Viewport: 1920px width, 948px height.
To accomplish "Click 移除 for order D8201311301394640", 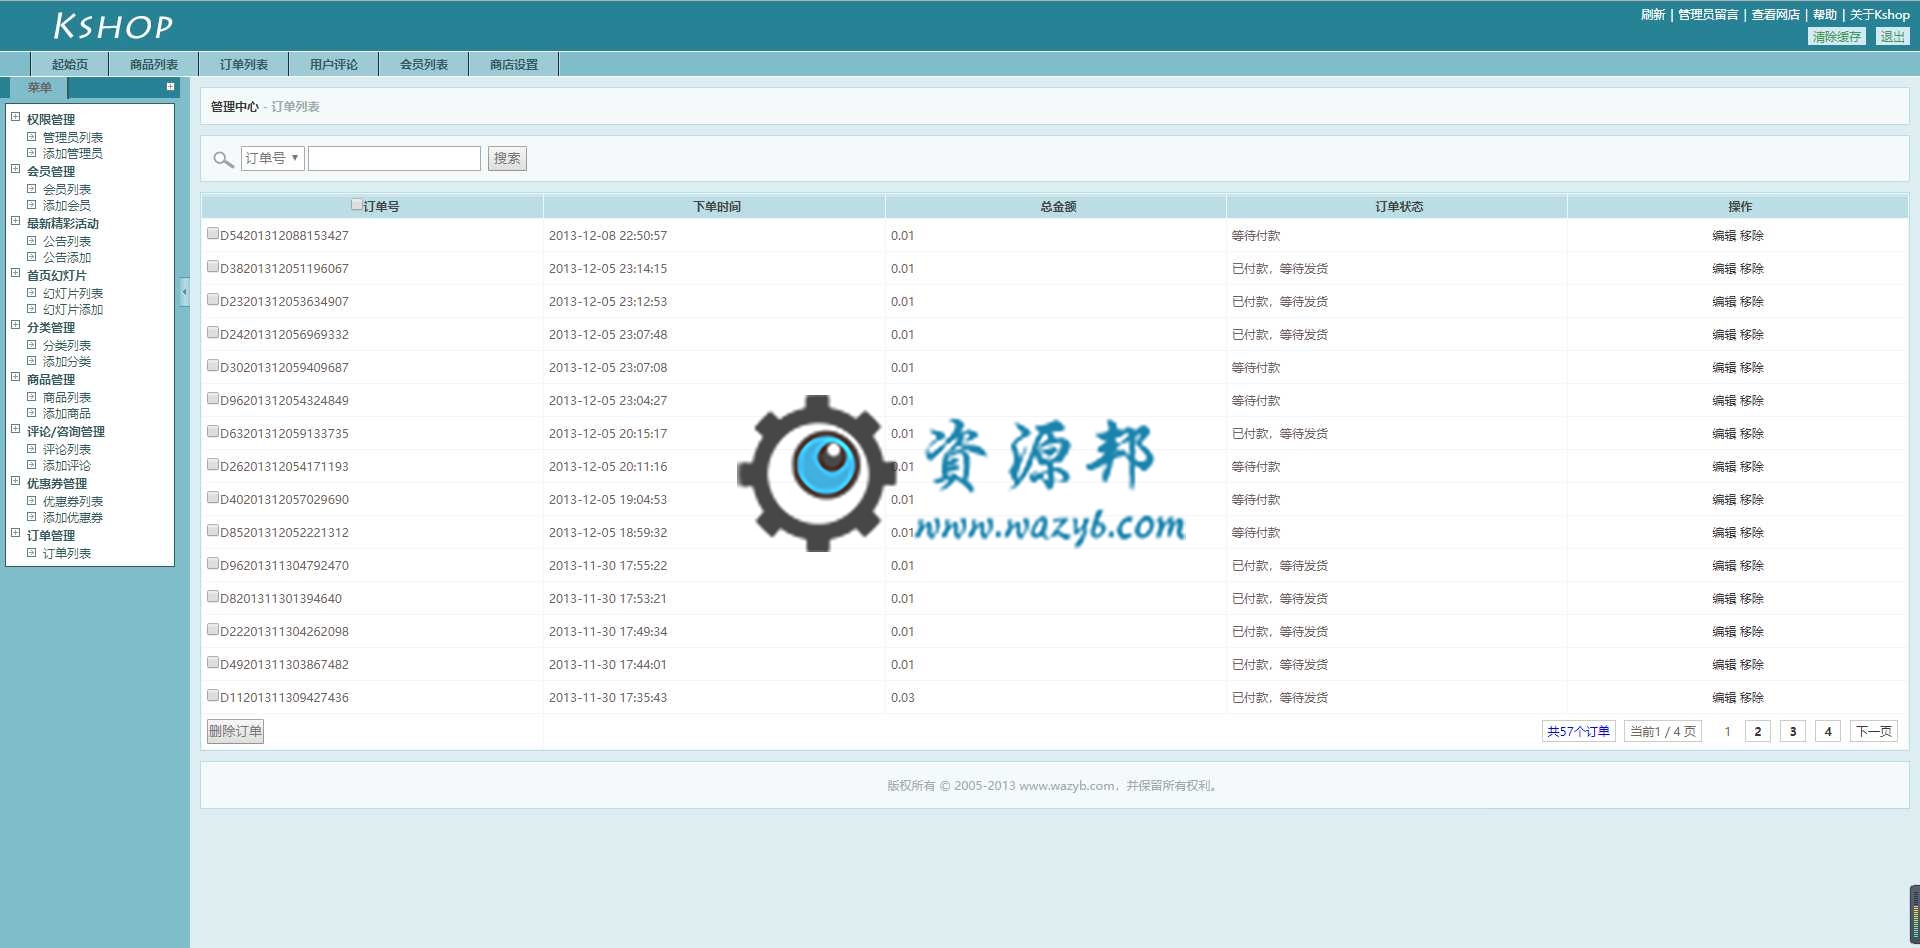I will point(1751,598).
